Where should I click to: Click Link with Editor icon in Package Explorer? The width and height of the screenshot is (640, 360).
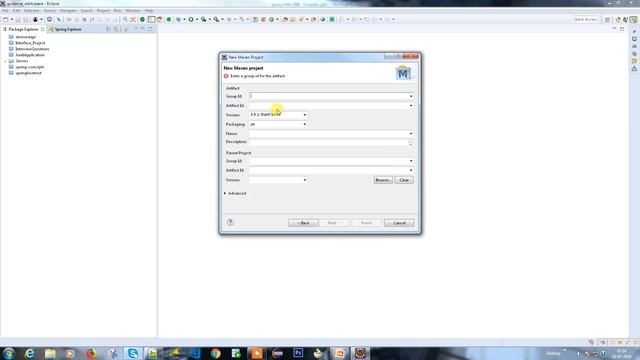[x=116, y=29]
